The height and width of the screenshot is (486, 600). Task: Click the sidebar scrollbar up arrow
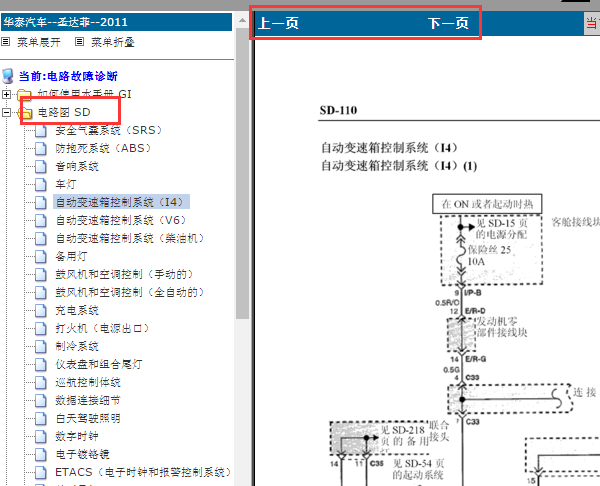242,20
